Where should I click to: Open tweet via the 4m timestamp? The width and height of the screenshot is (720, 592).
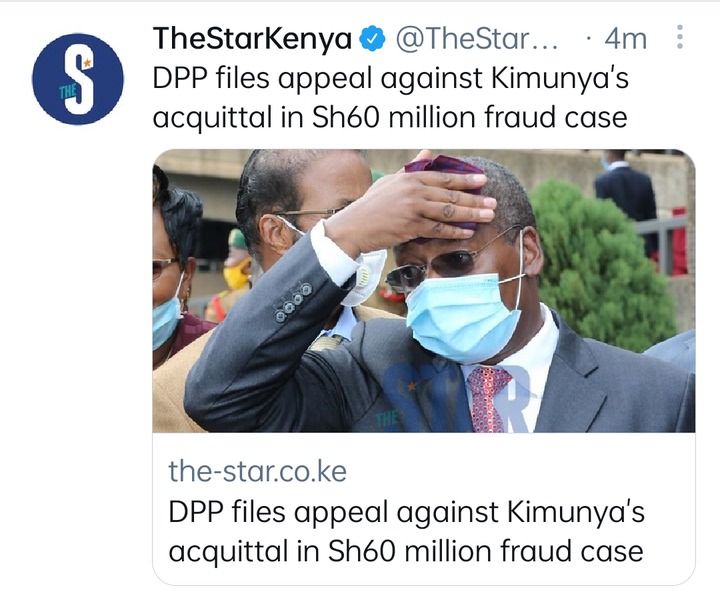(625, 39)
